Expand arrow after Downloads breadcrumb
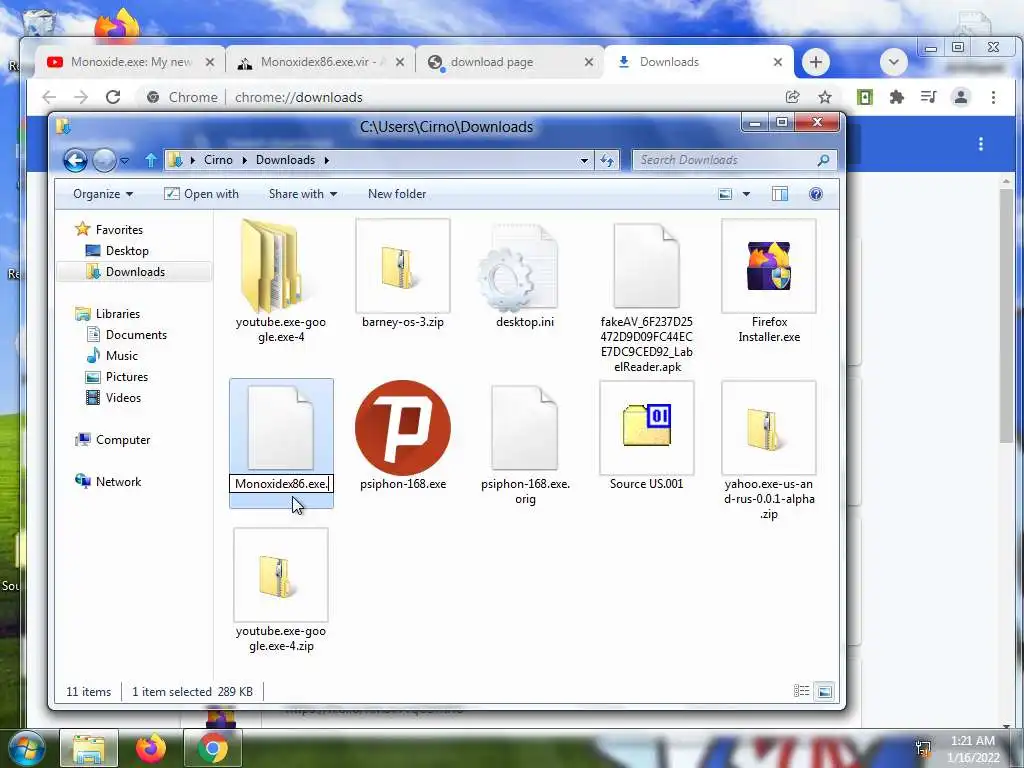The image size is (1024, 768). [327, 160]
